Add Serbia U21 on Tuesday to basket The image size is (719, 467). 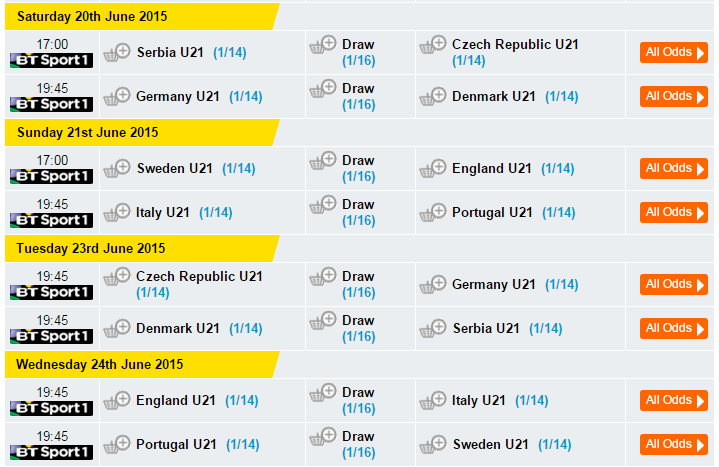point(432,328)
